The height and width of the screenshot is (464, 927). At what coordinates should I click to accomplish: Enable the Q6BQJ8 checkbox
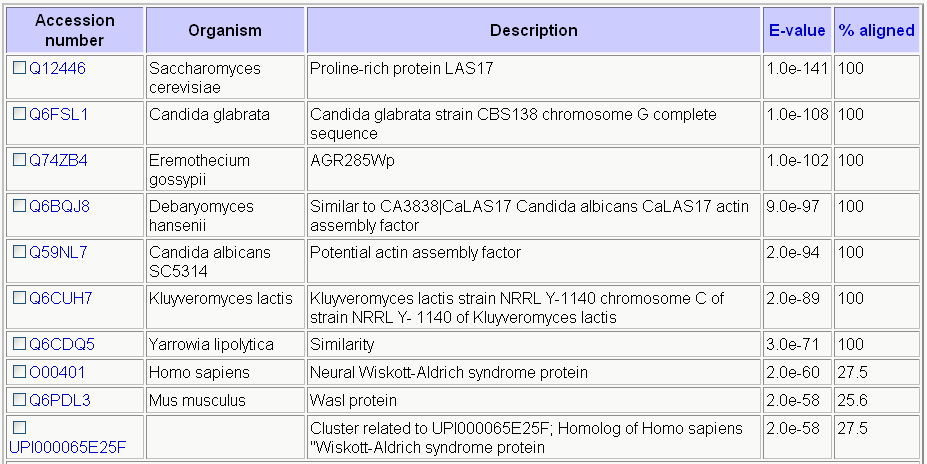20,207
